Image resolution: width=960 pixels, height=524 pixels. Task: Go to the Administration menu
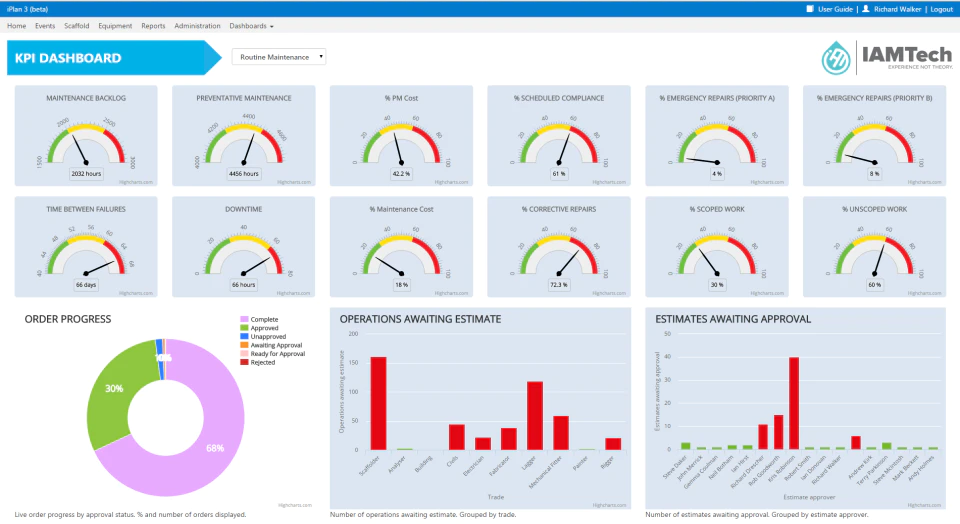click(197, 26)
